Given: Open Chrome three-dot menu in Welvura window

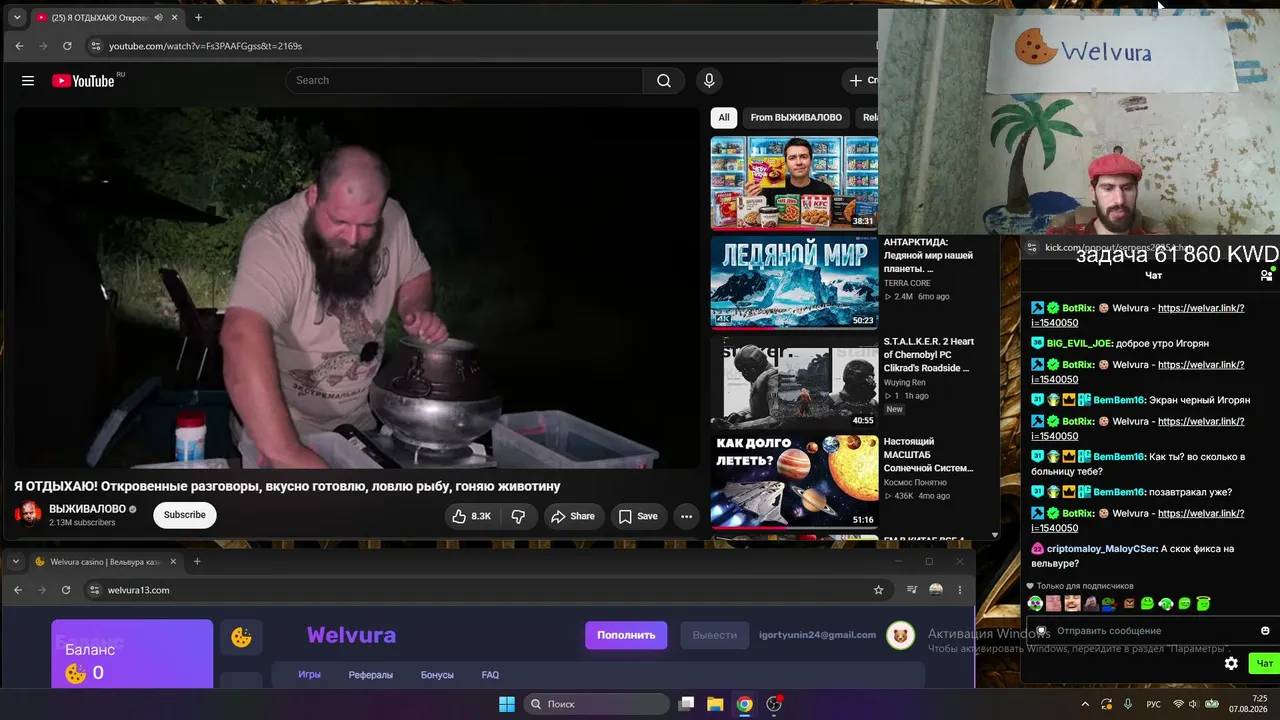Looking at the screenshot, I should (960, 590).
